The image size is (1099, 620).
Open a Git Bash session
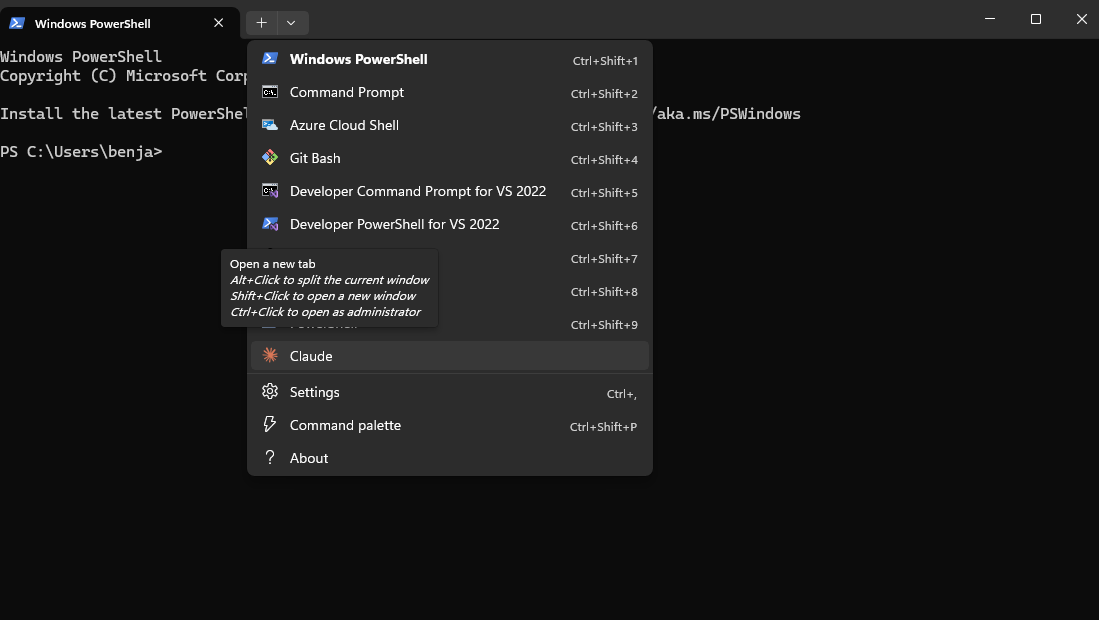click(x=315, y=158)
